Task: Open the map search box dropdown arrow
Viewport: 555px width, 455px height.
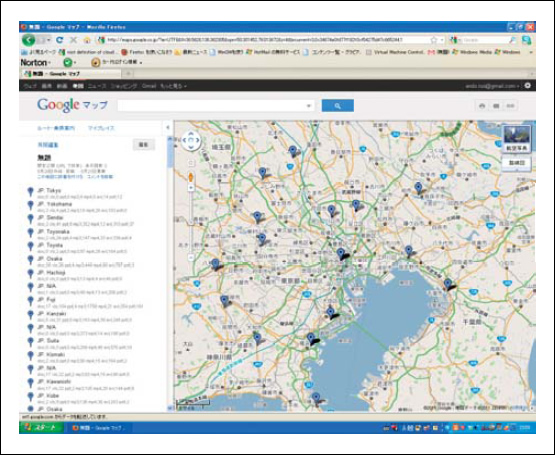Action: [309, 106]
